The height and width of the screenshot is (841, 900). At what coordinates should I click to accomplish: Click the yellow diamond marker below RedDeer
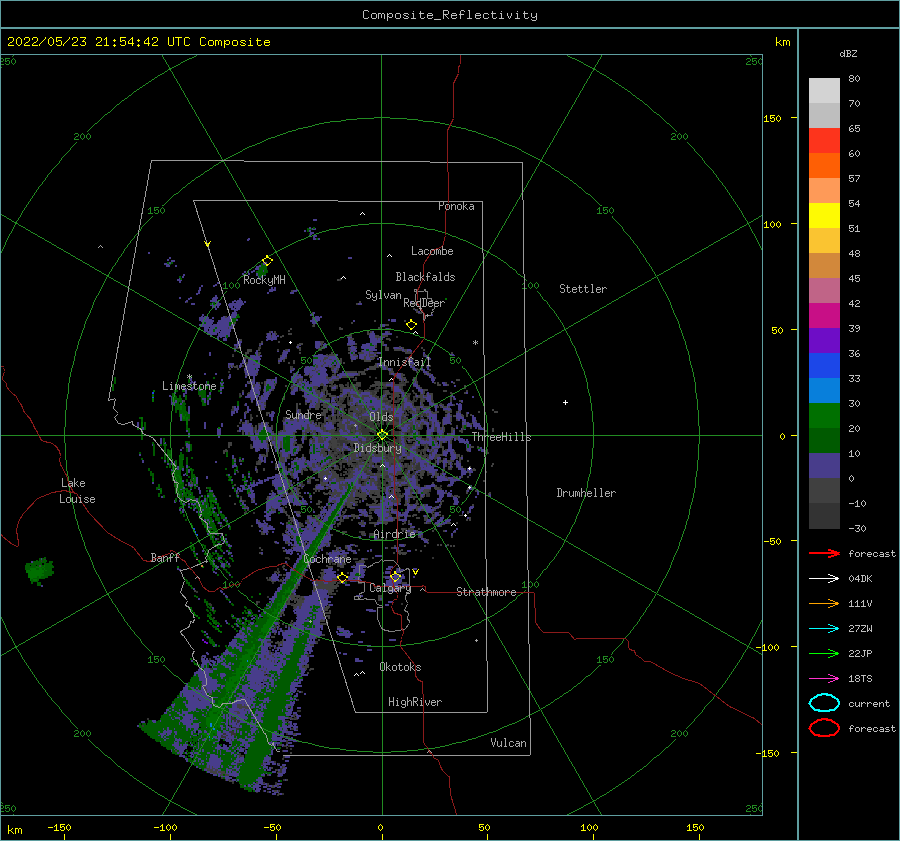411,325
